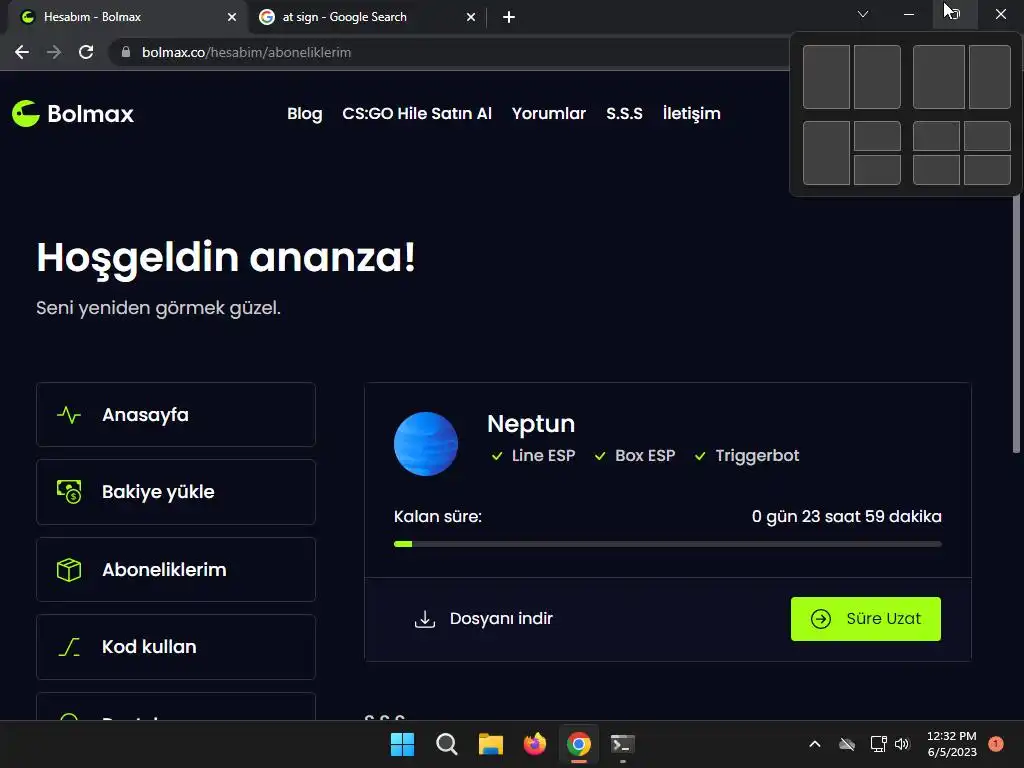This screenshot has height=768, width=1024.
Task: Click the circled arrow icon in Süre Uzat
Action: (821, 618)
